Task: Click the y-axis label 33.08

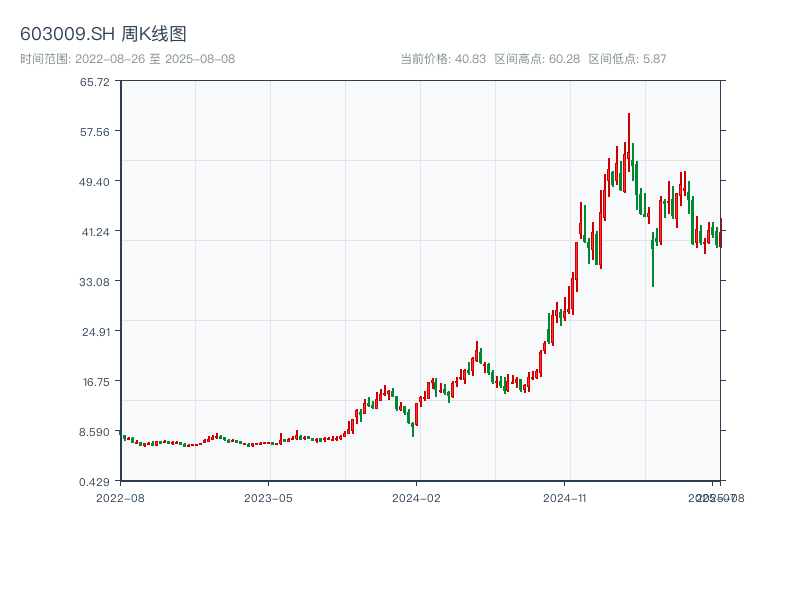Action: coord(94,282)
